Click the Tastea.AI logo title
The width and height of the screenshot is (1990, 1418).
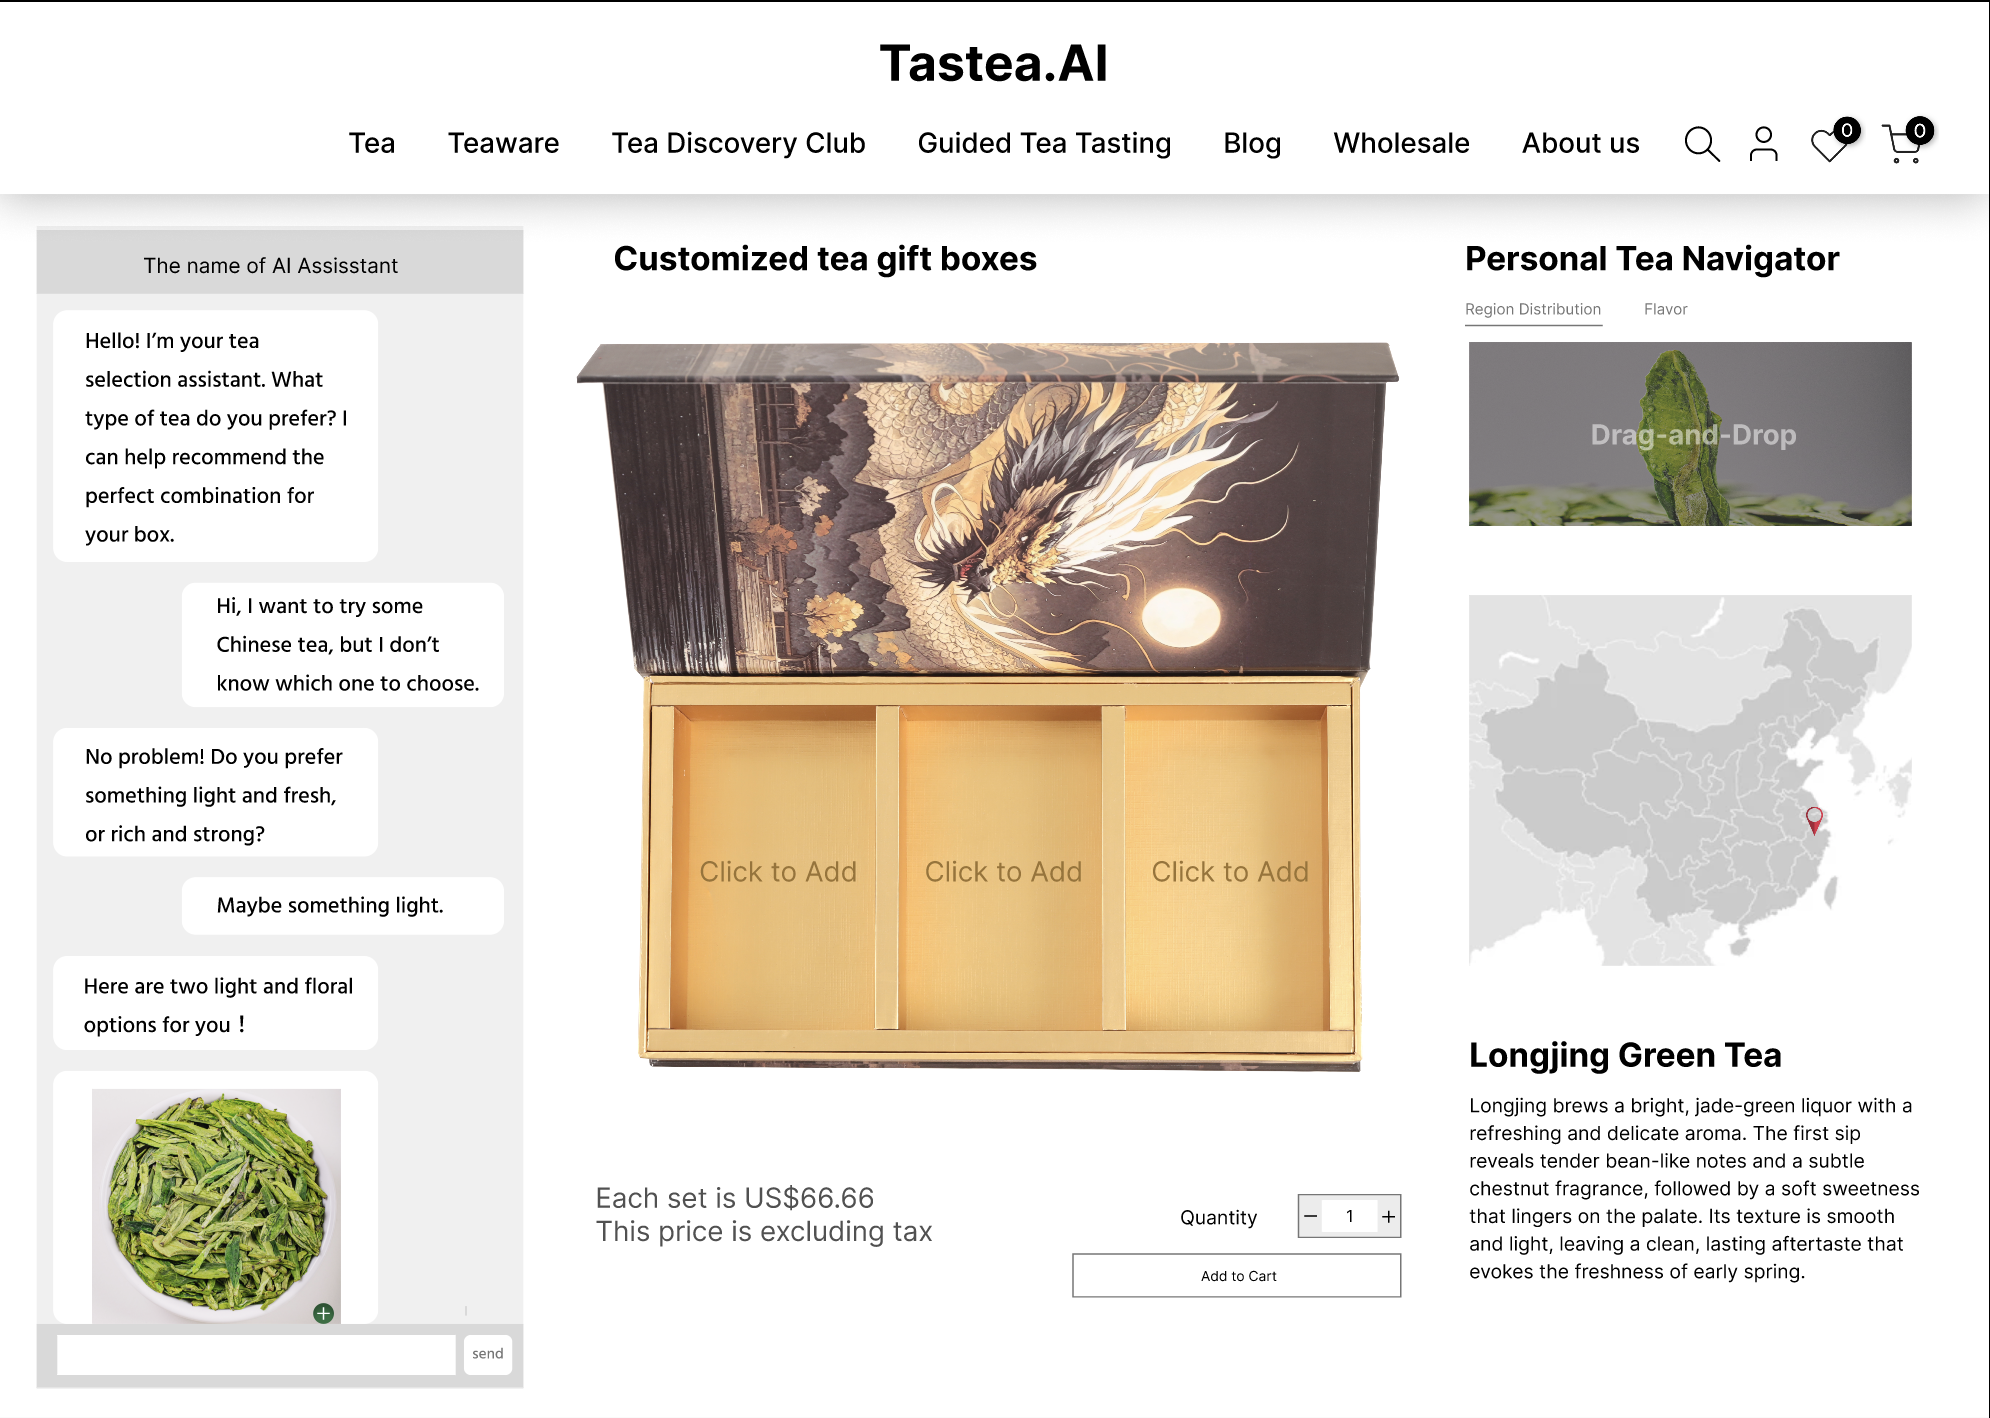993,64
